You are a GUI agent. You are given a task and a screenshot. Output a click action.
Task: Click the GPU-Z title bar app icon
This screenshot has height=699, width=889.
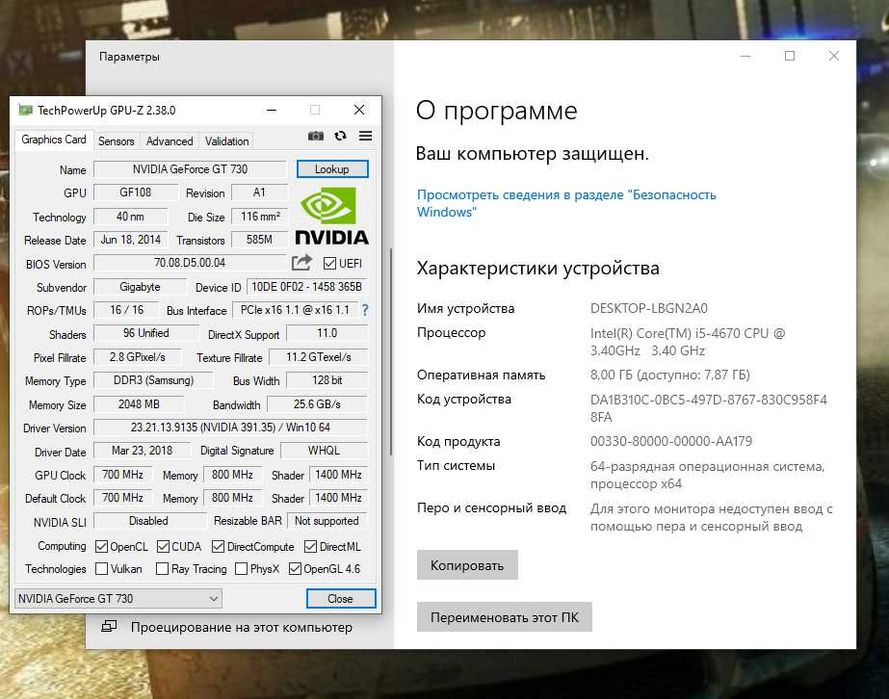coord(26,109)
